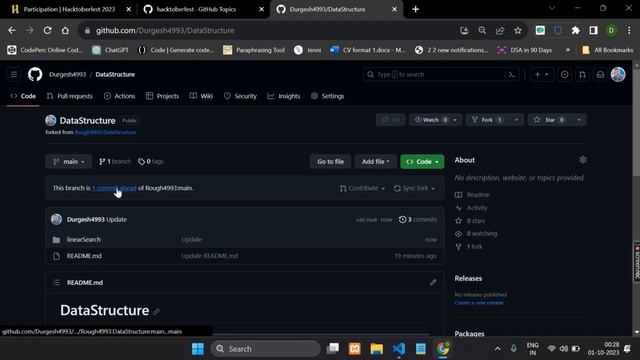Open the 1 branch link
This screenshot has width=640, height=360.
[115, 162]
